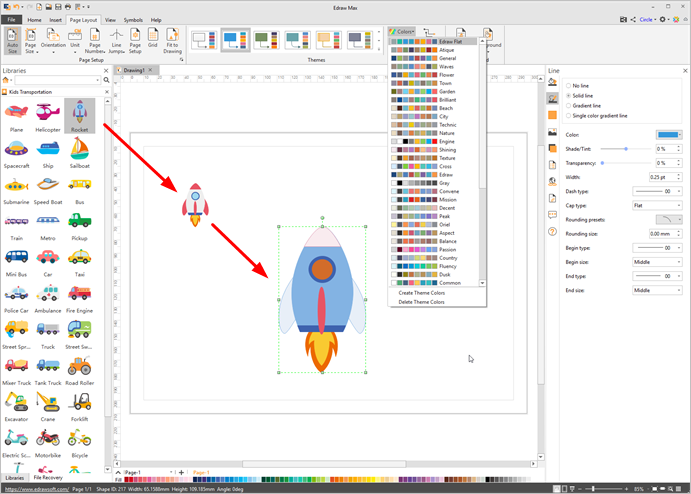Toggle the Grid icon in Page Setup

152,40
